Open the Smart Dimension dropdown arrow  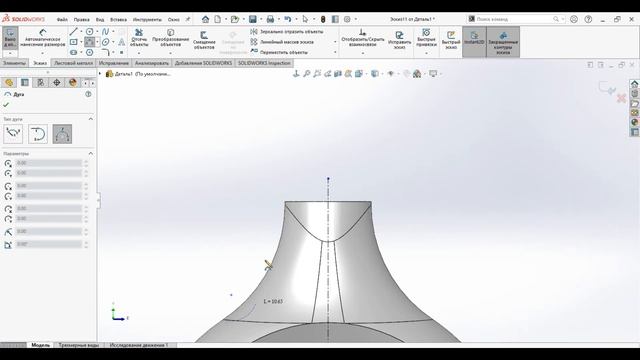(42, 53)
